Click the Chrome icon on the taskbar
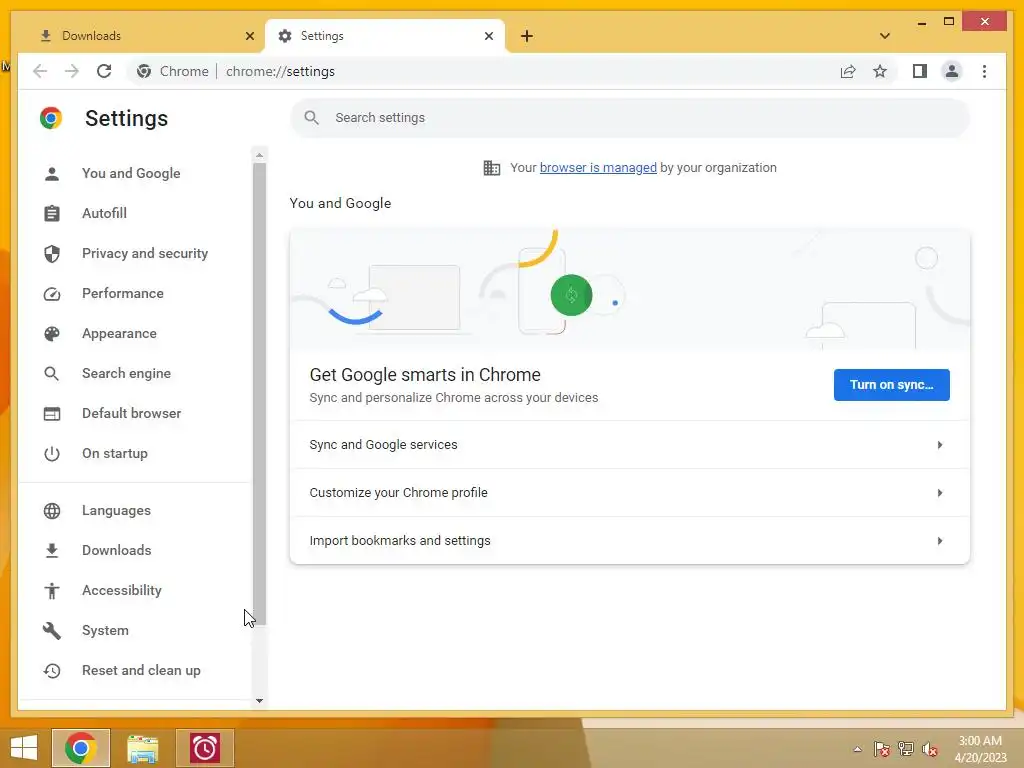Viewport: 1024px width, 768px height. (x=81, y=748)
